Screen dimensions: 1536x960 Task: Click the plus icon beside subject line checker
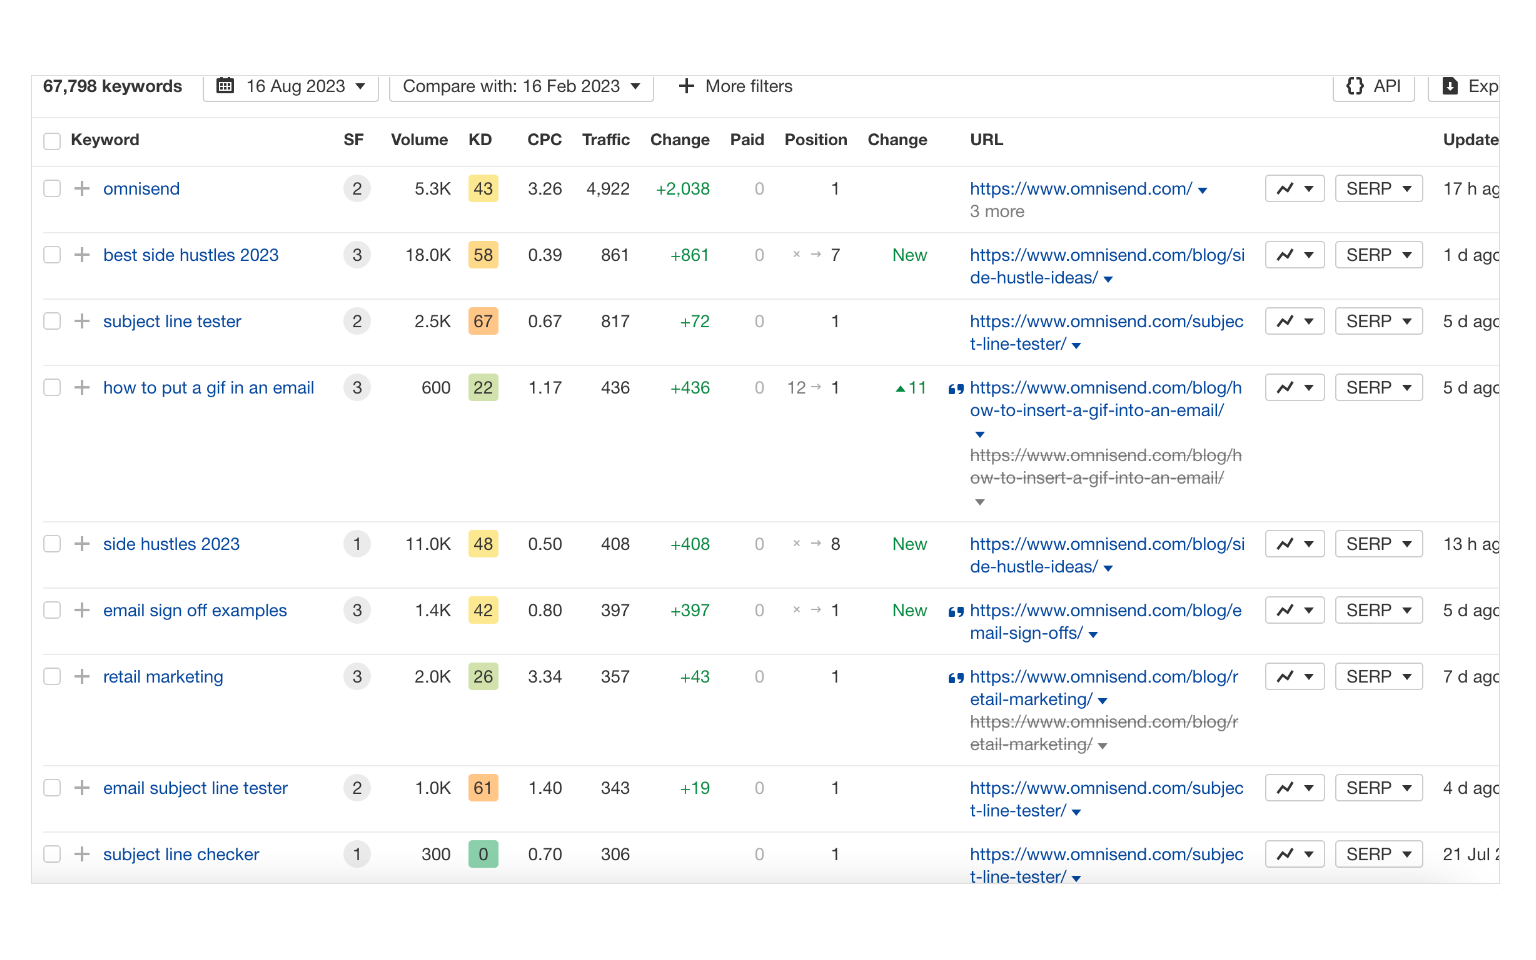coord(82,854)
